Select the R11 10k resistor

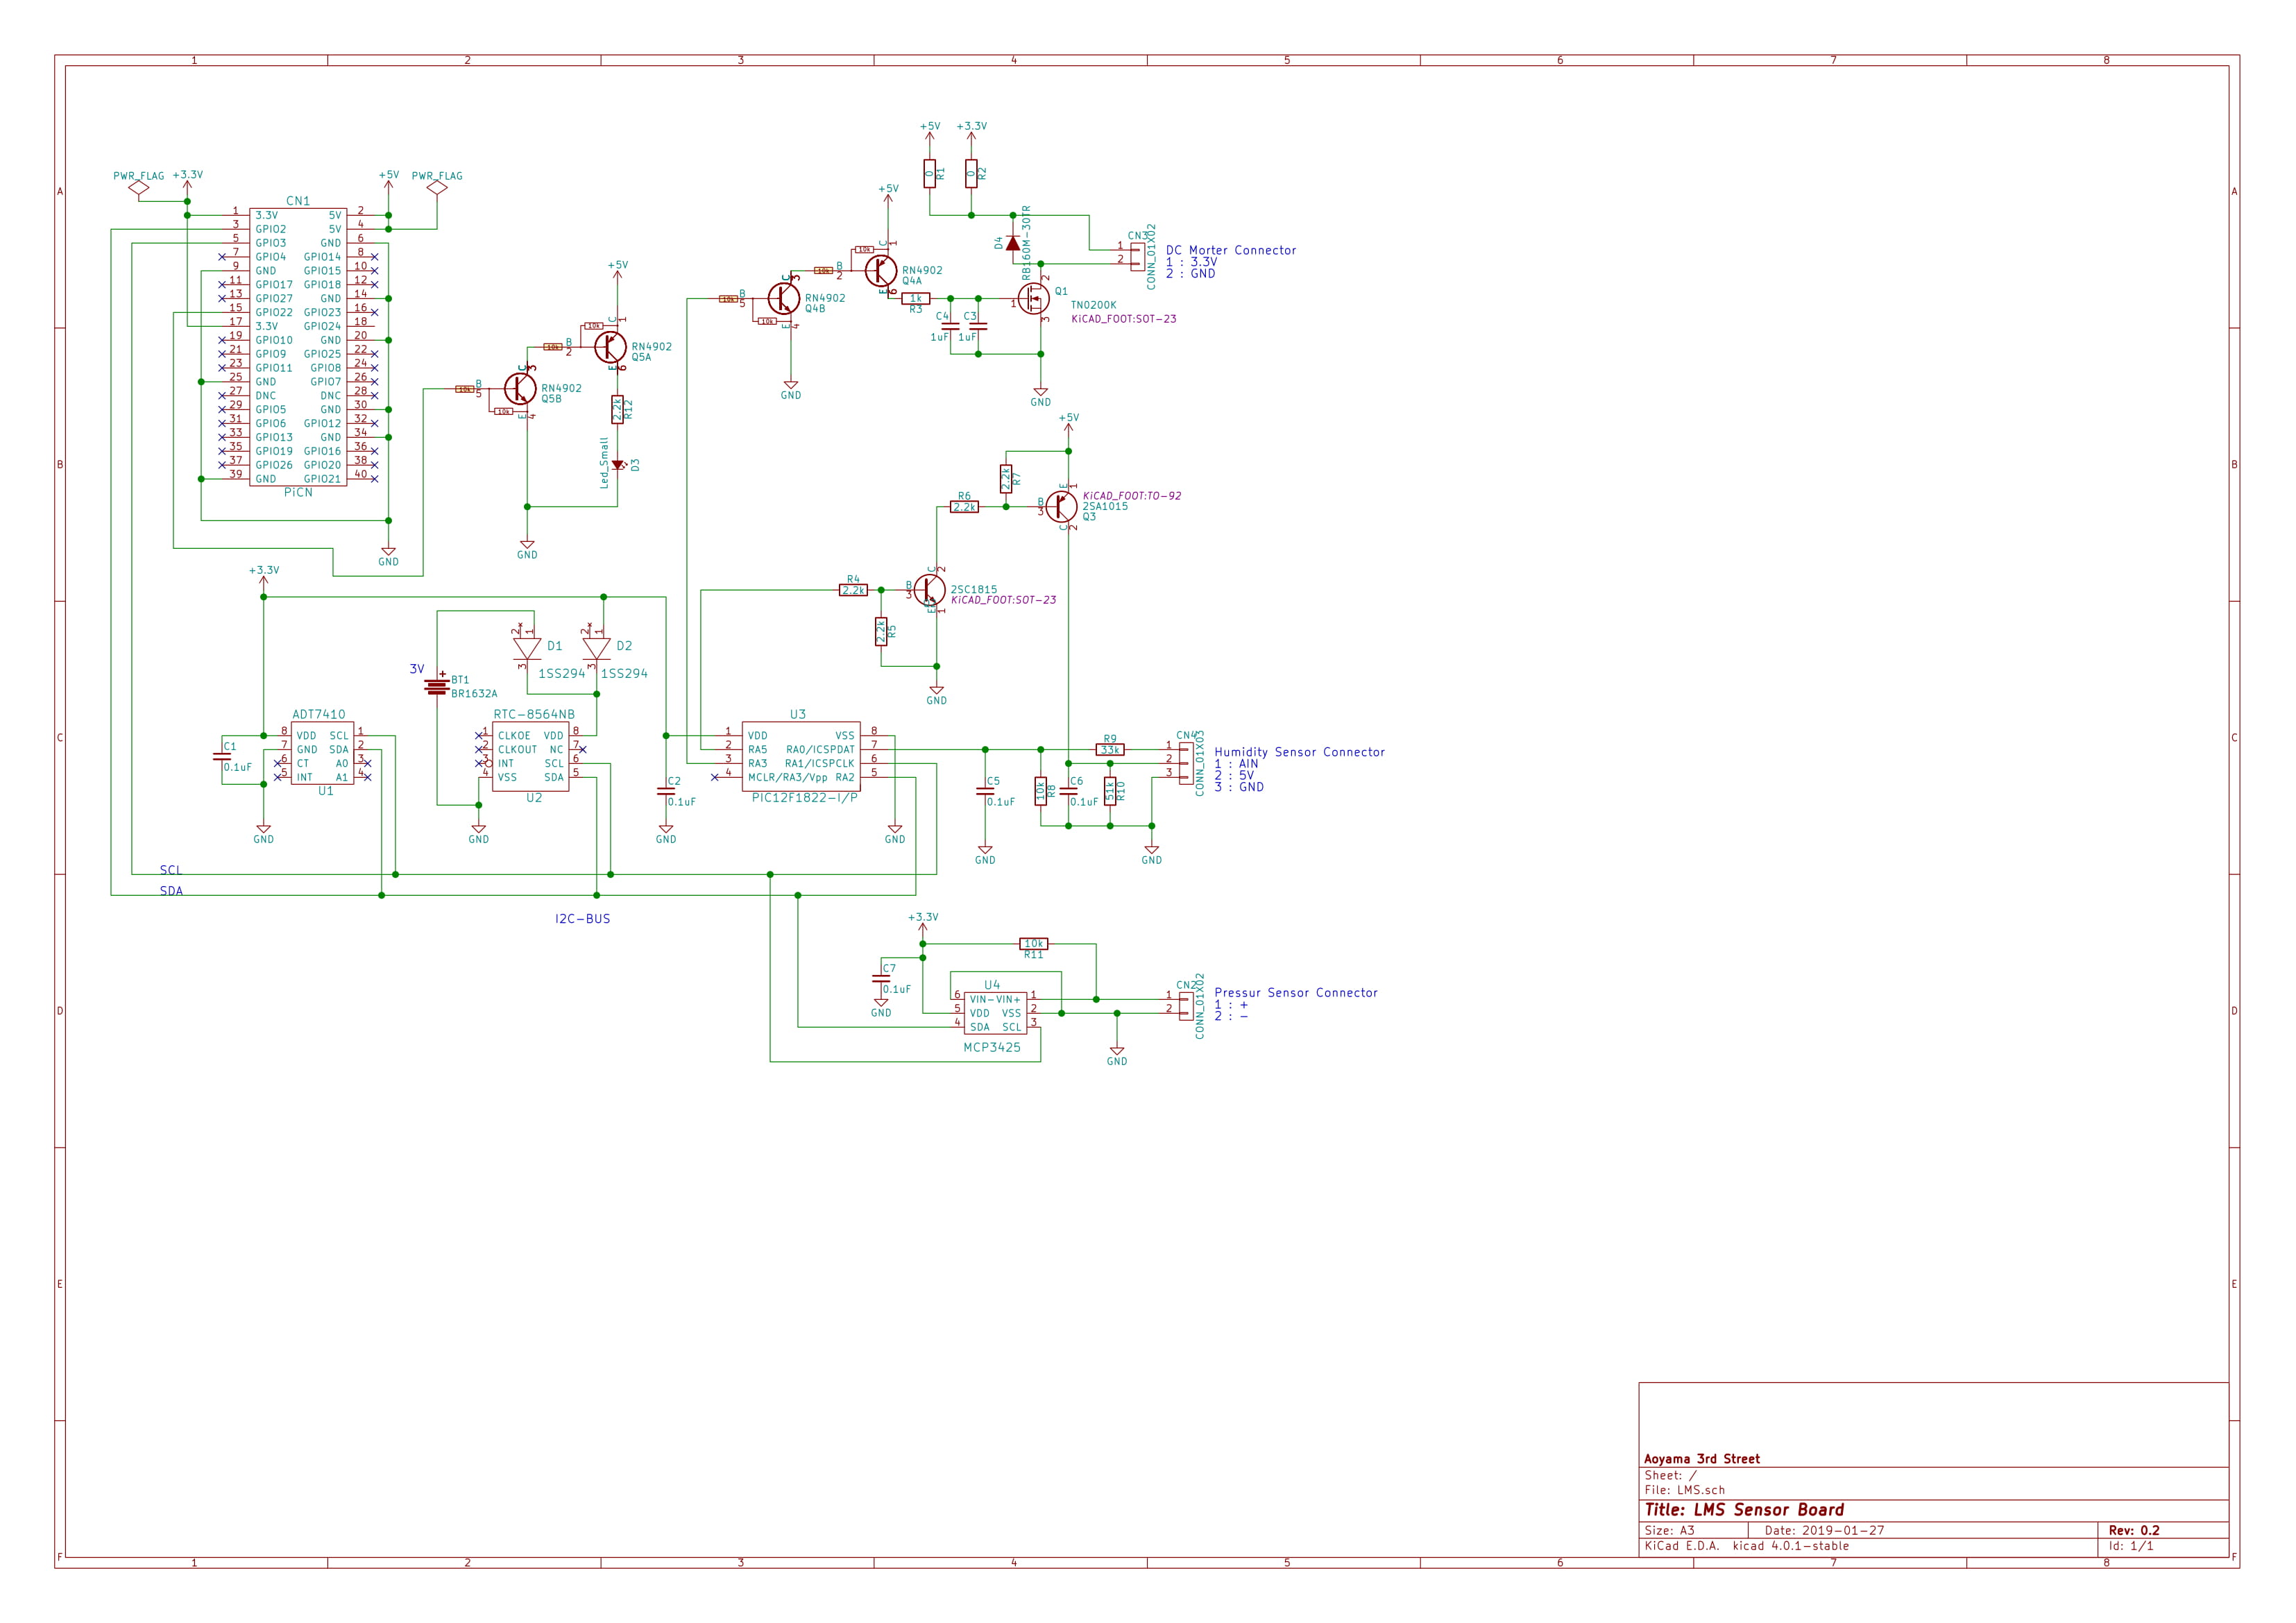tap(1033, 943)
